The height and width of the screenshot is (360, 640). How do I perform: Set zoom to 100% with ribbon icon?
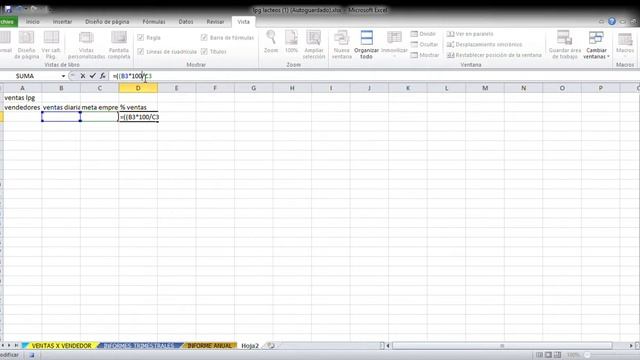pos(291,37)
